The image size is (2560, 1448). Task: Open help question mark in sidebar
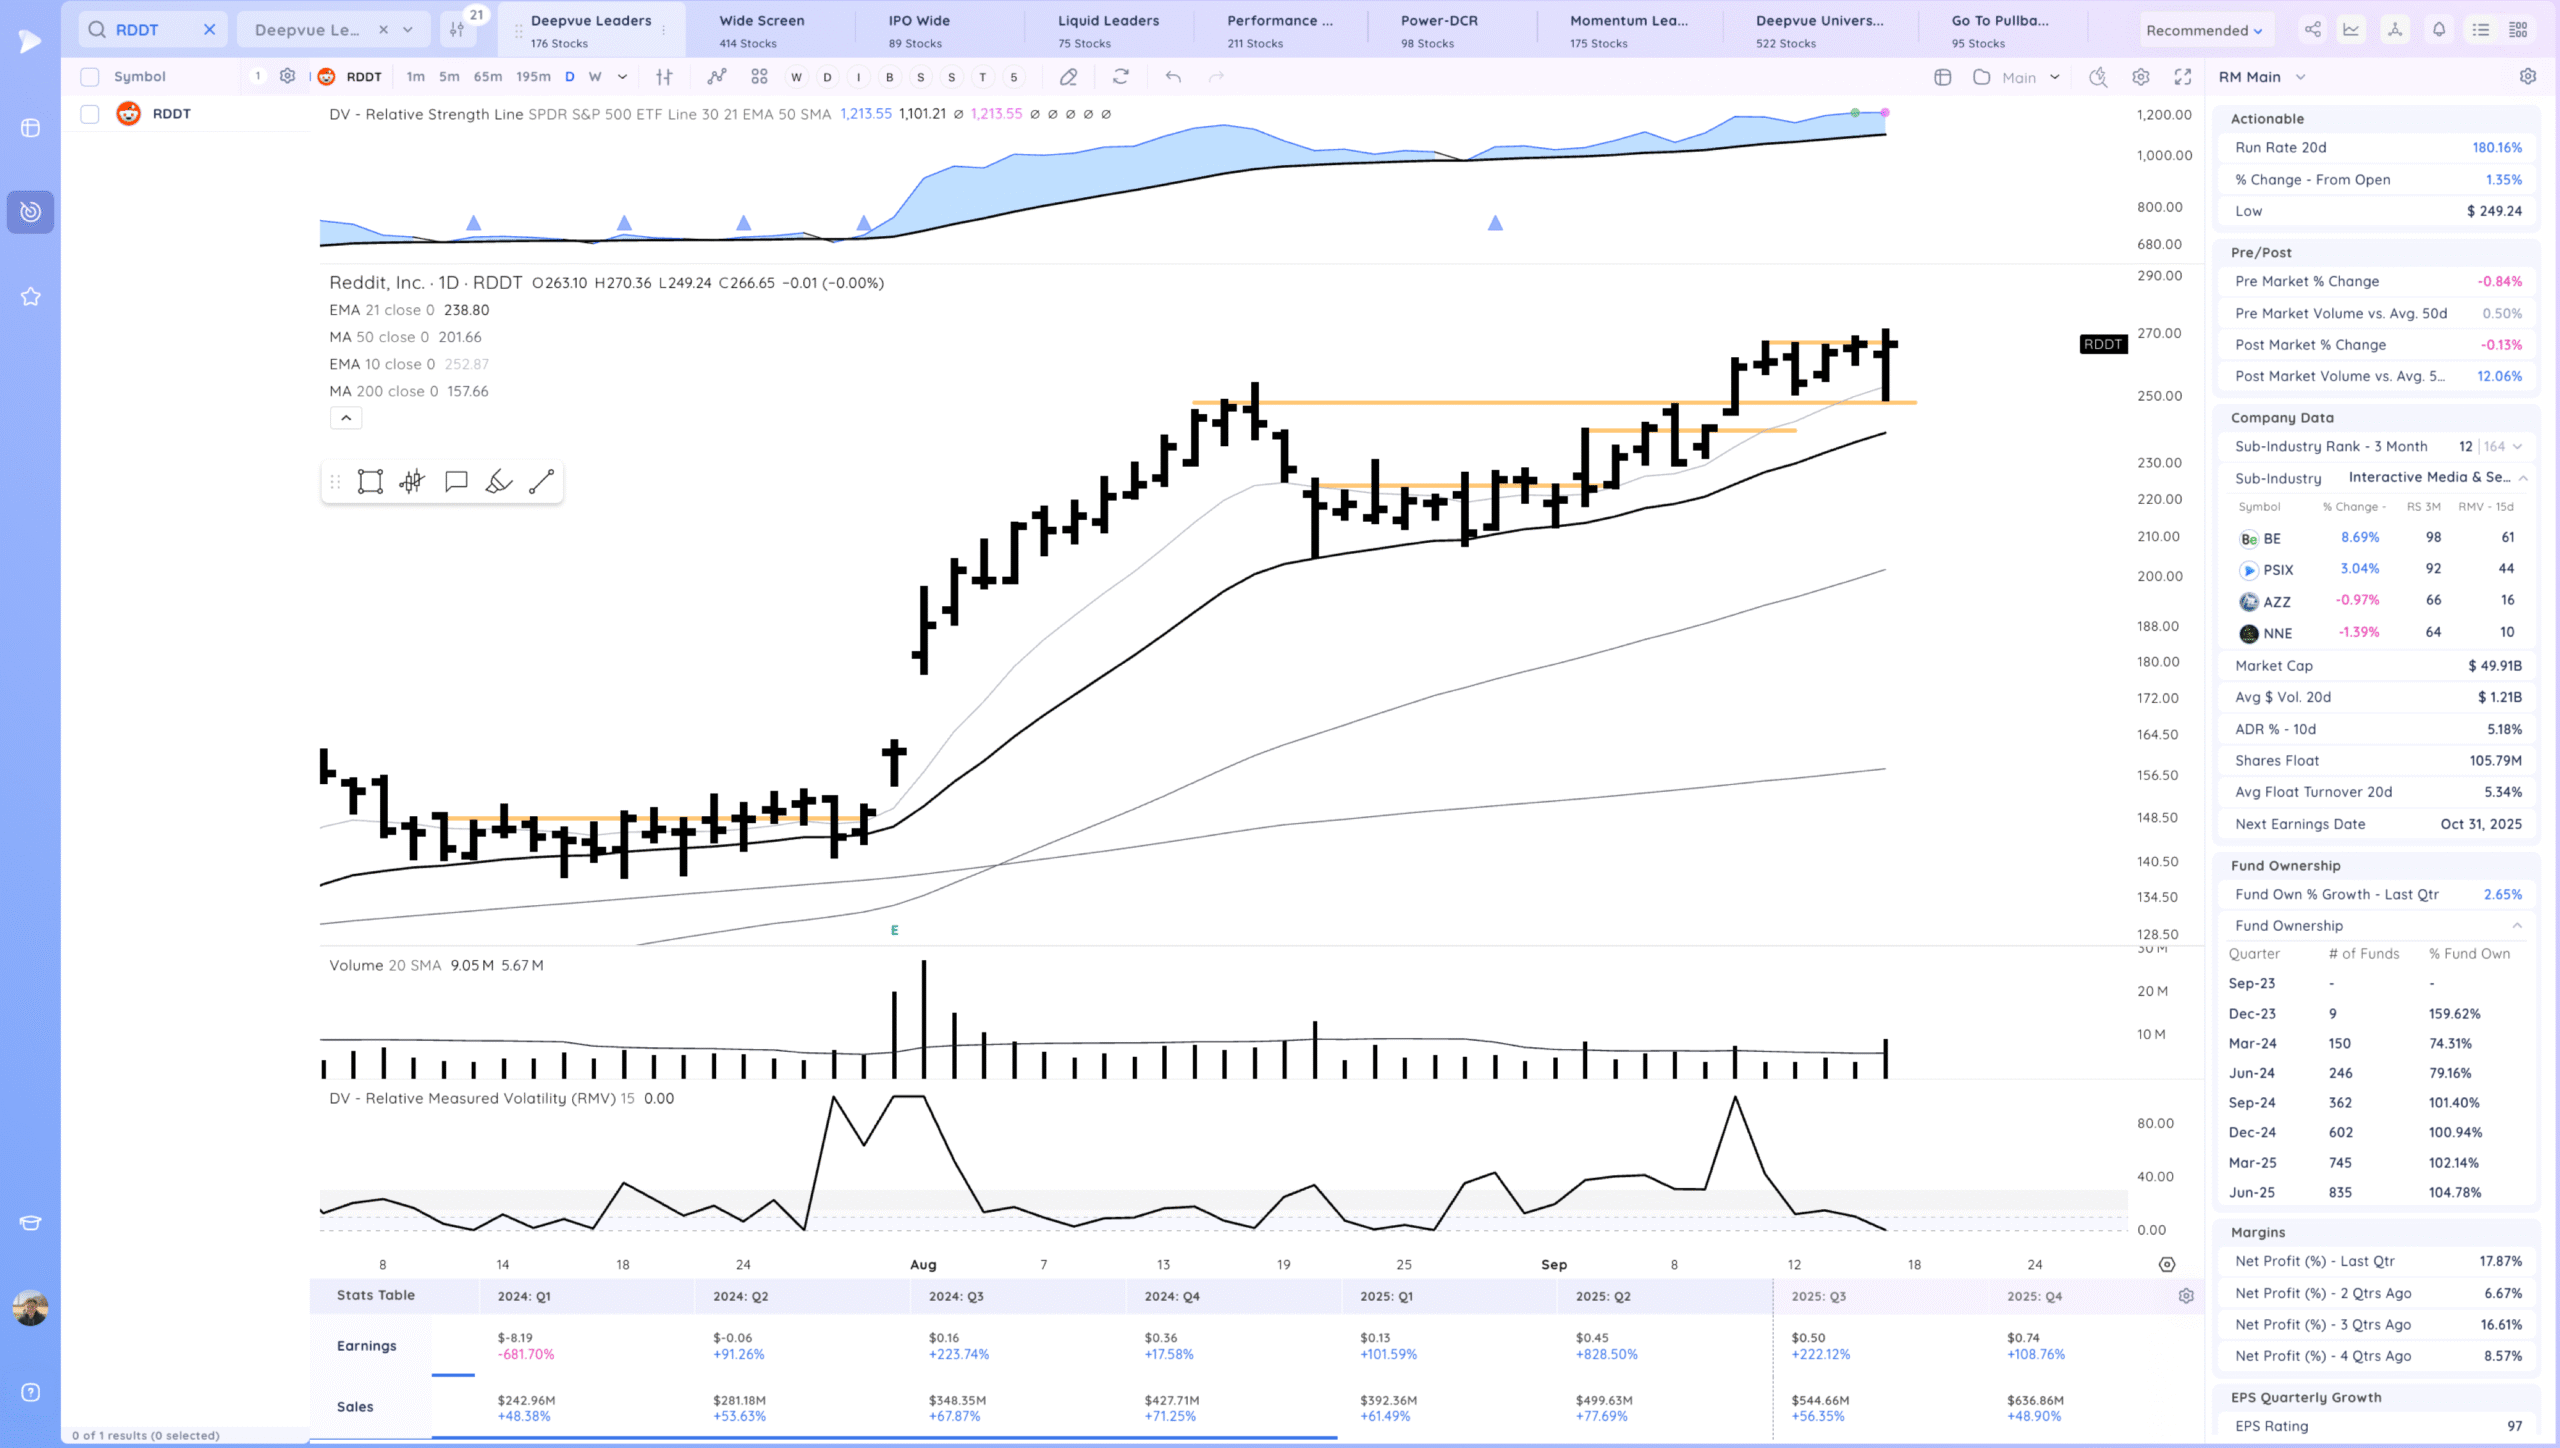pos(31,1393)
